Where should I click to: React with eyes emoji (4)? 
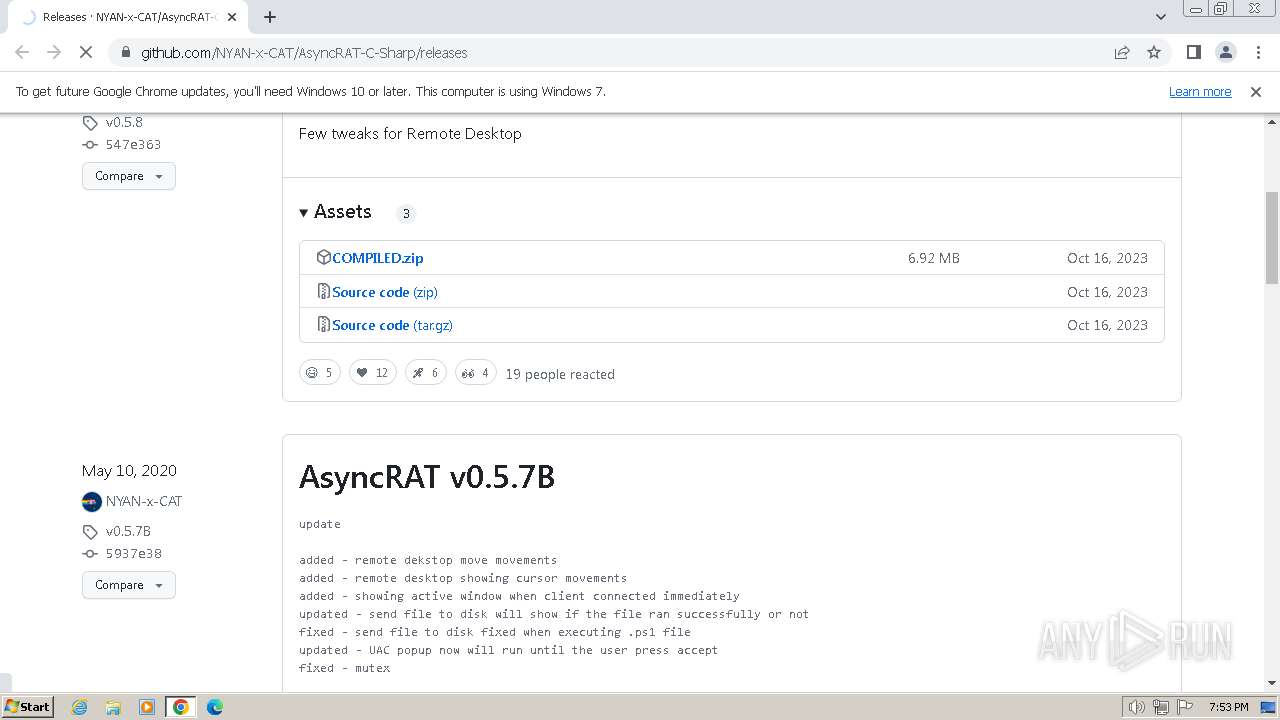pos(476,373)
